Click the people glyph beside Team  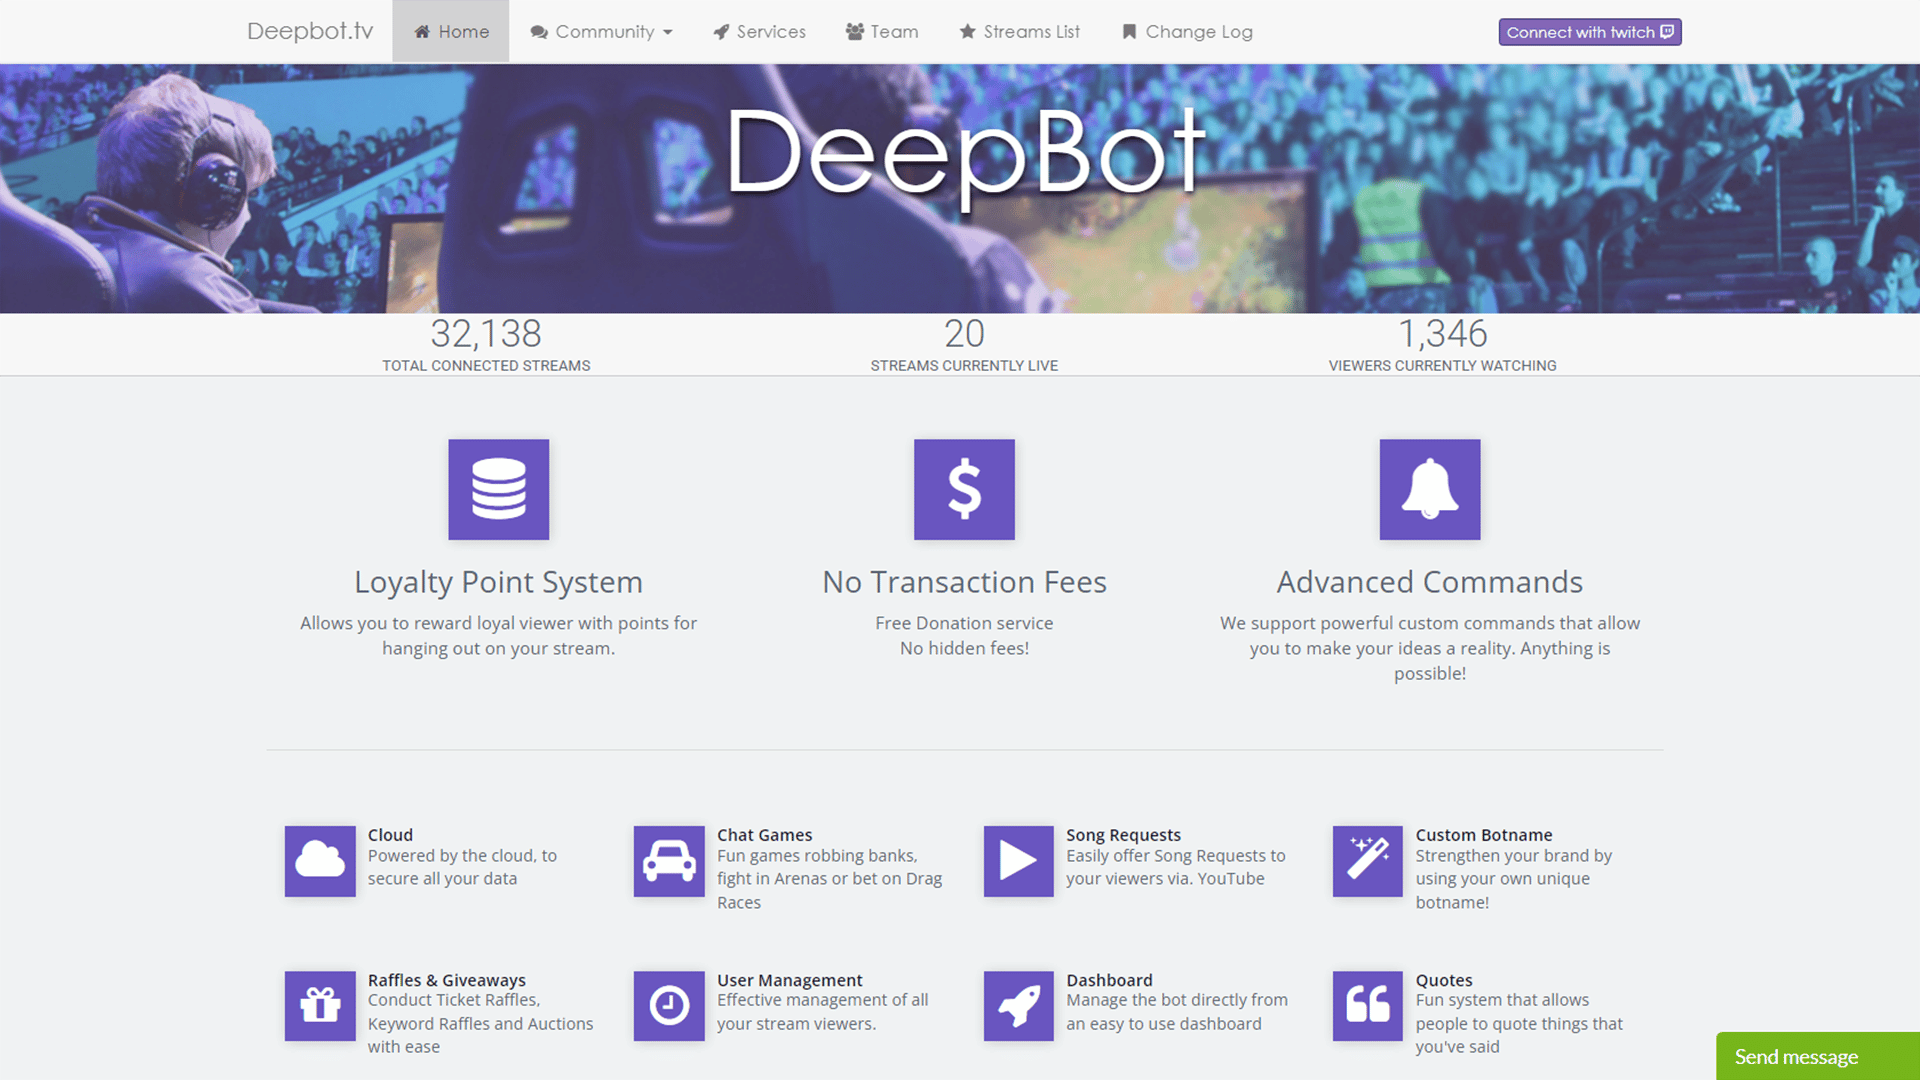[x=855, y=32]
